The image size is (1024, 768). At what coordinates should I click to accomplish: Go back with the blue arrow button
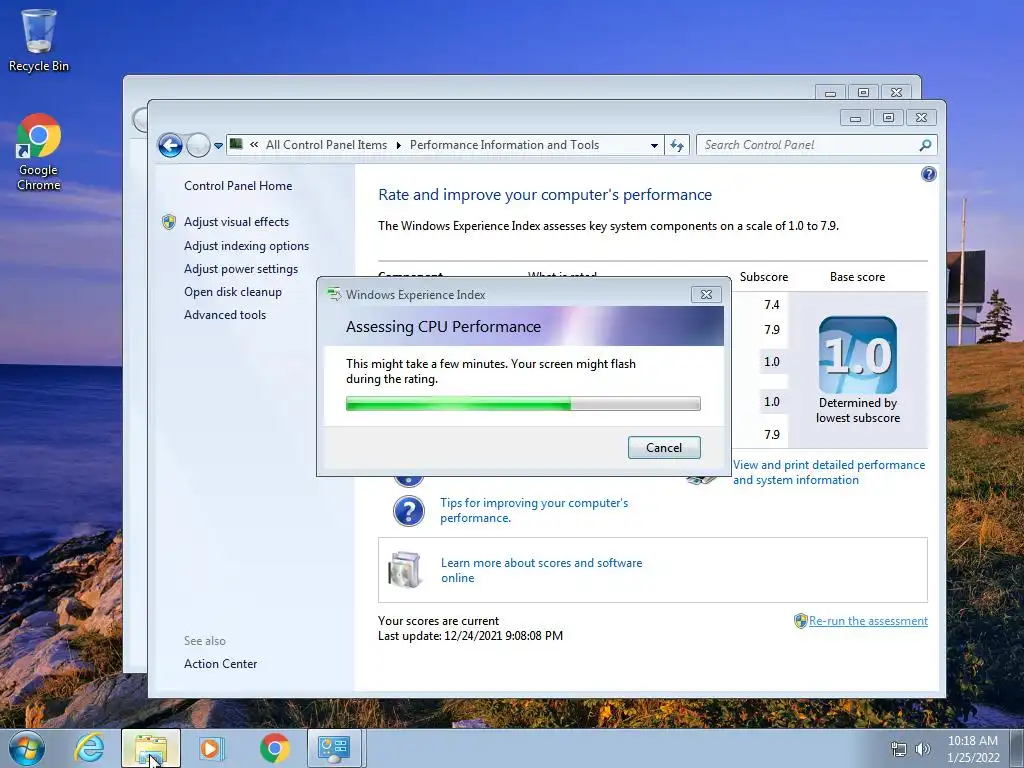click(x=170, y=145)
